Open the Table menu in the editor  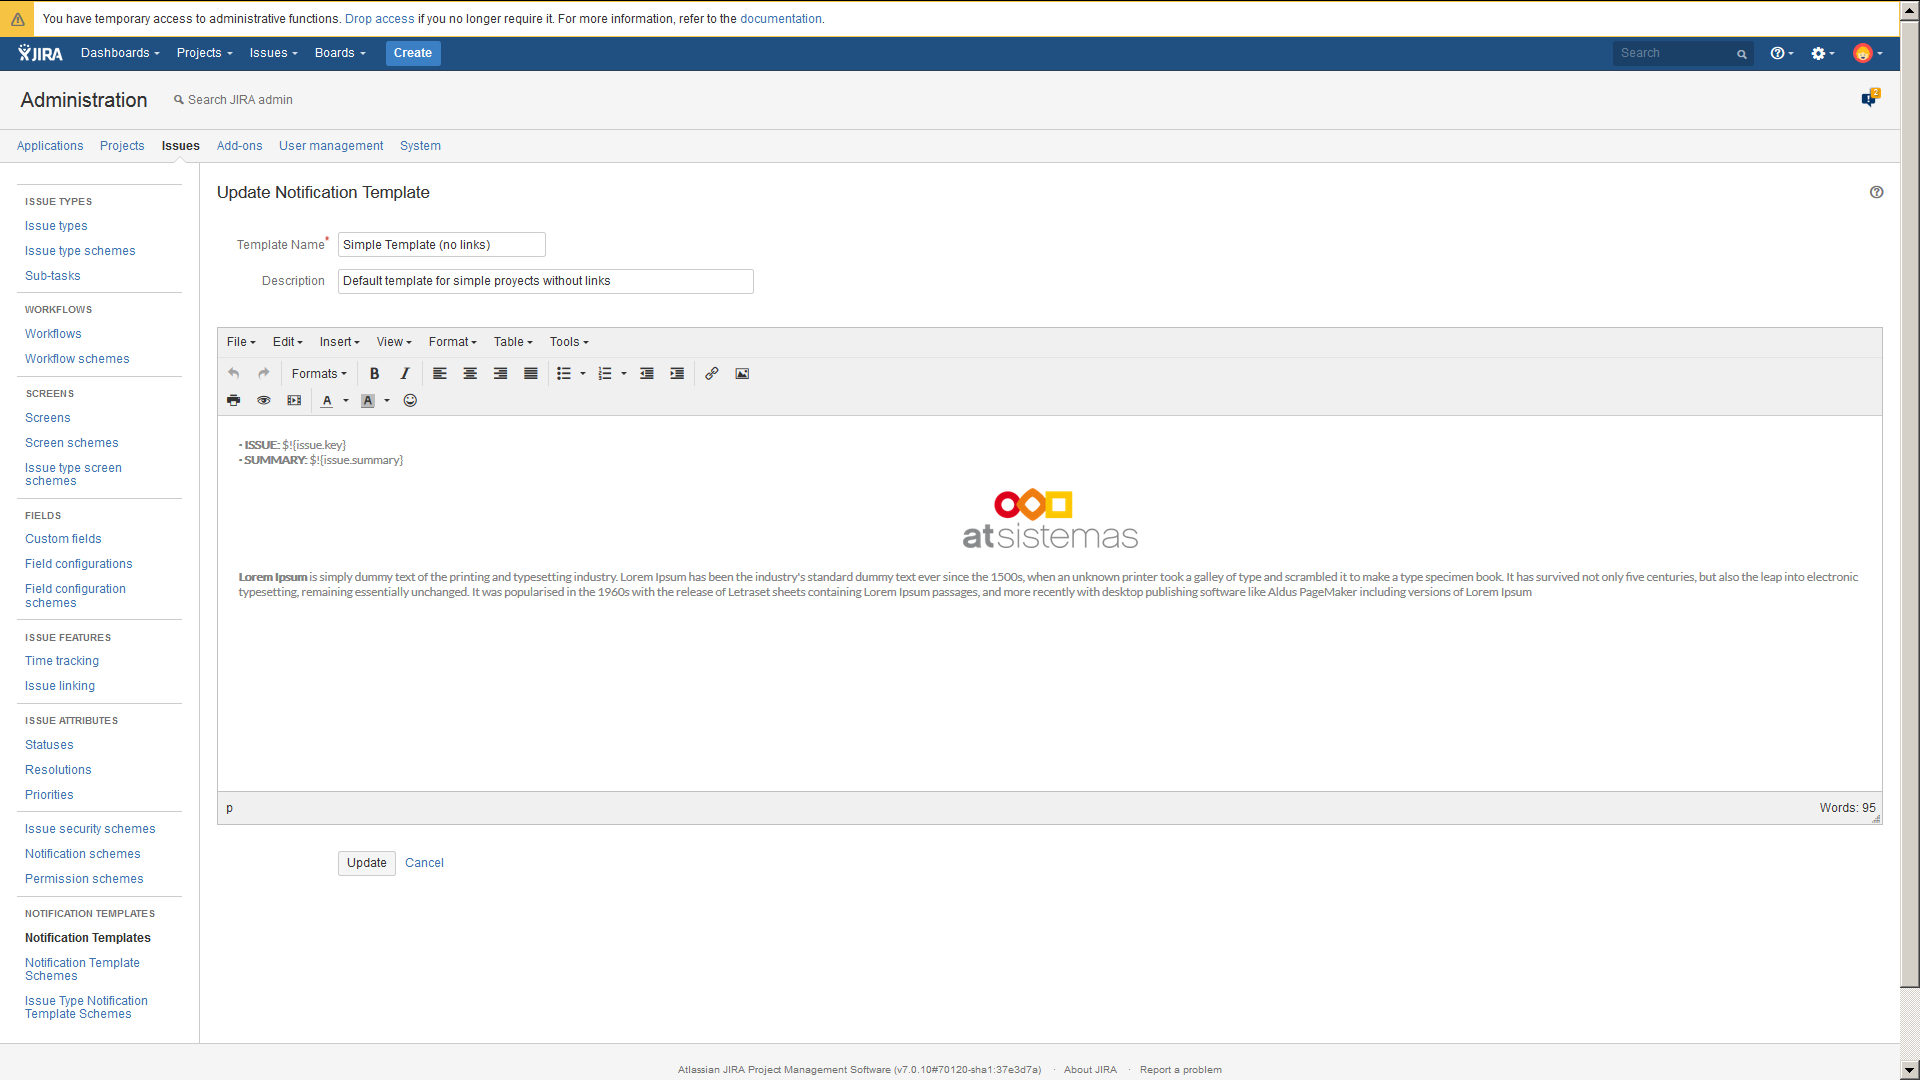click(512, 342)
